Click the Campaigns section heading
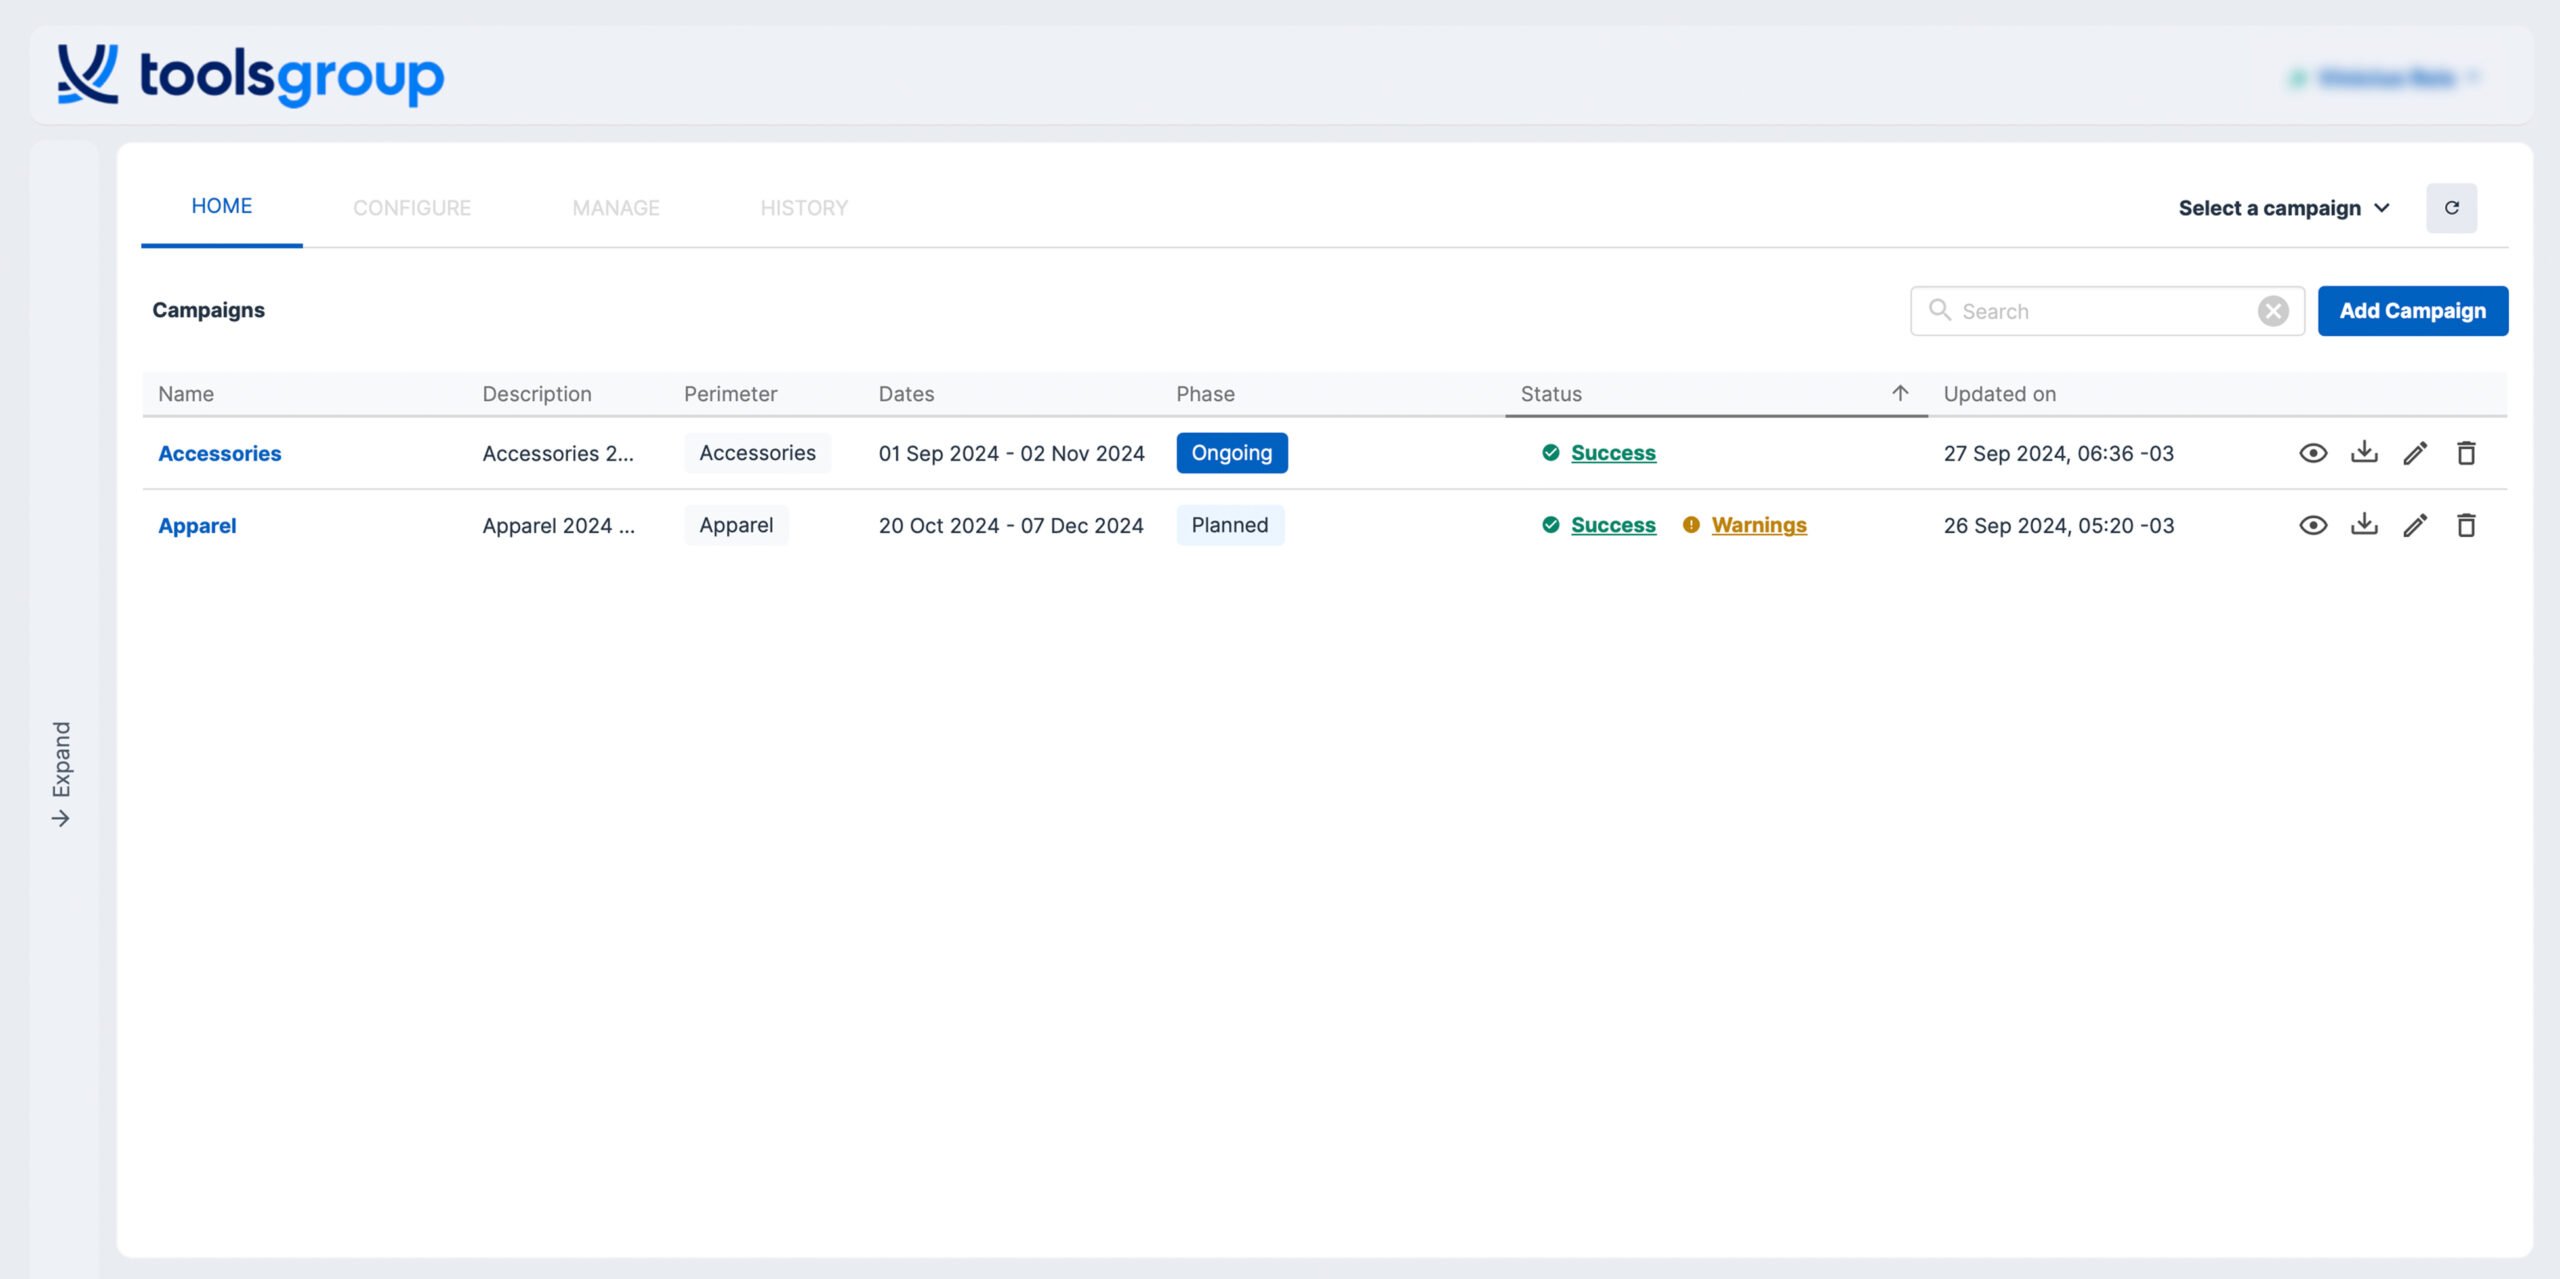The image size is (2560, 1279). point(208,310)
